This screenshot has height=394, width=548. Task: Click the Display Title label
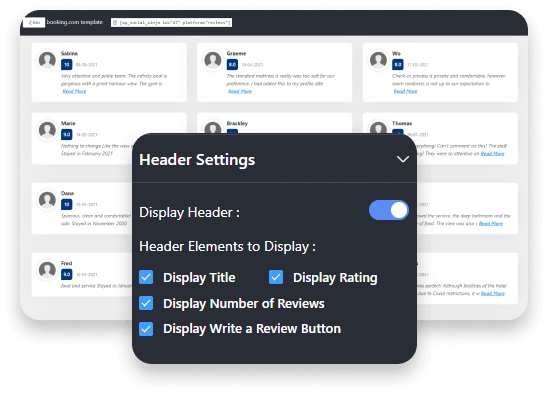tap(199, 278)
